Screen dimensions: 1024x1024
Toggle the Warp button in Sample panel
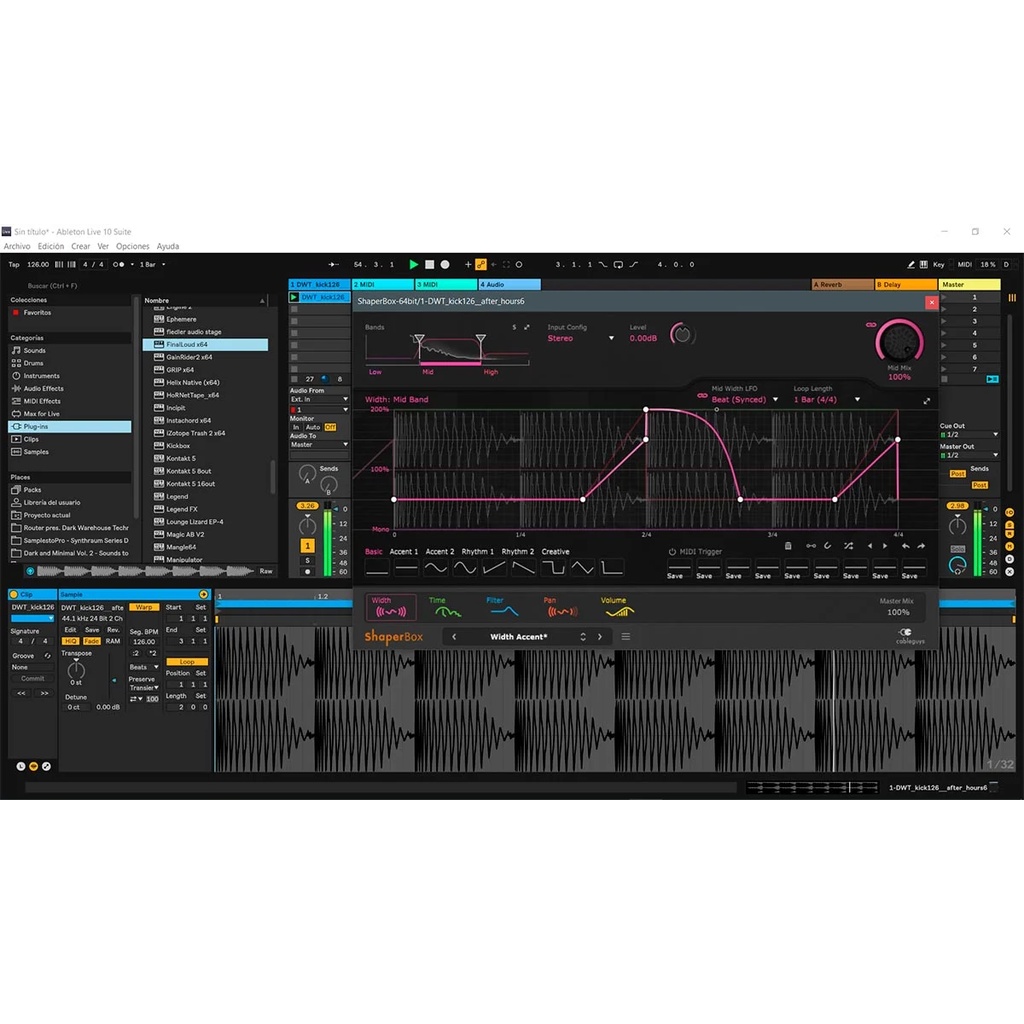[144, 607]
